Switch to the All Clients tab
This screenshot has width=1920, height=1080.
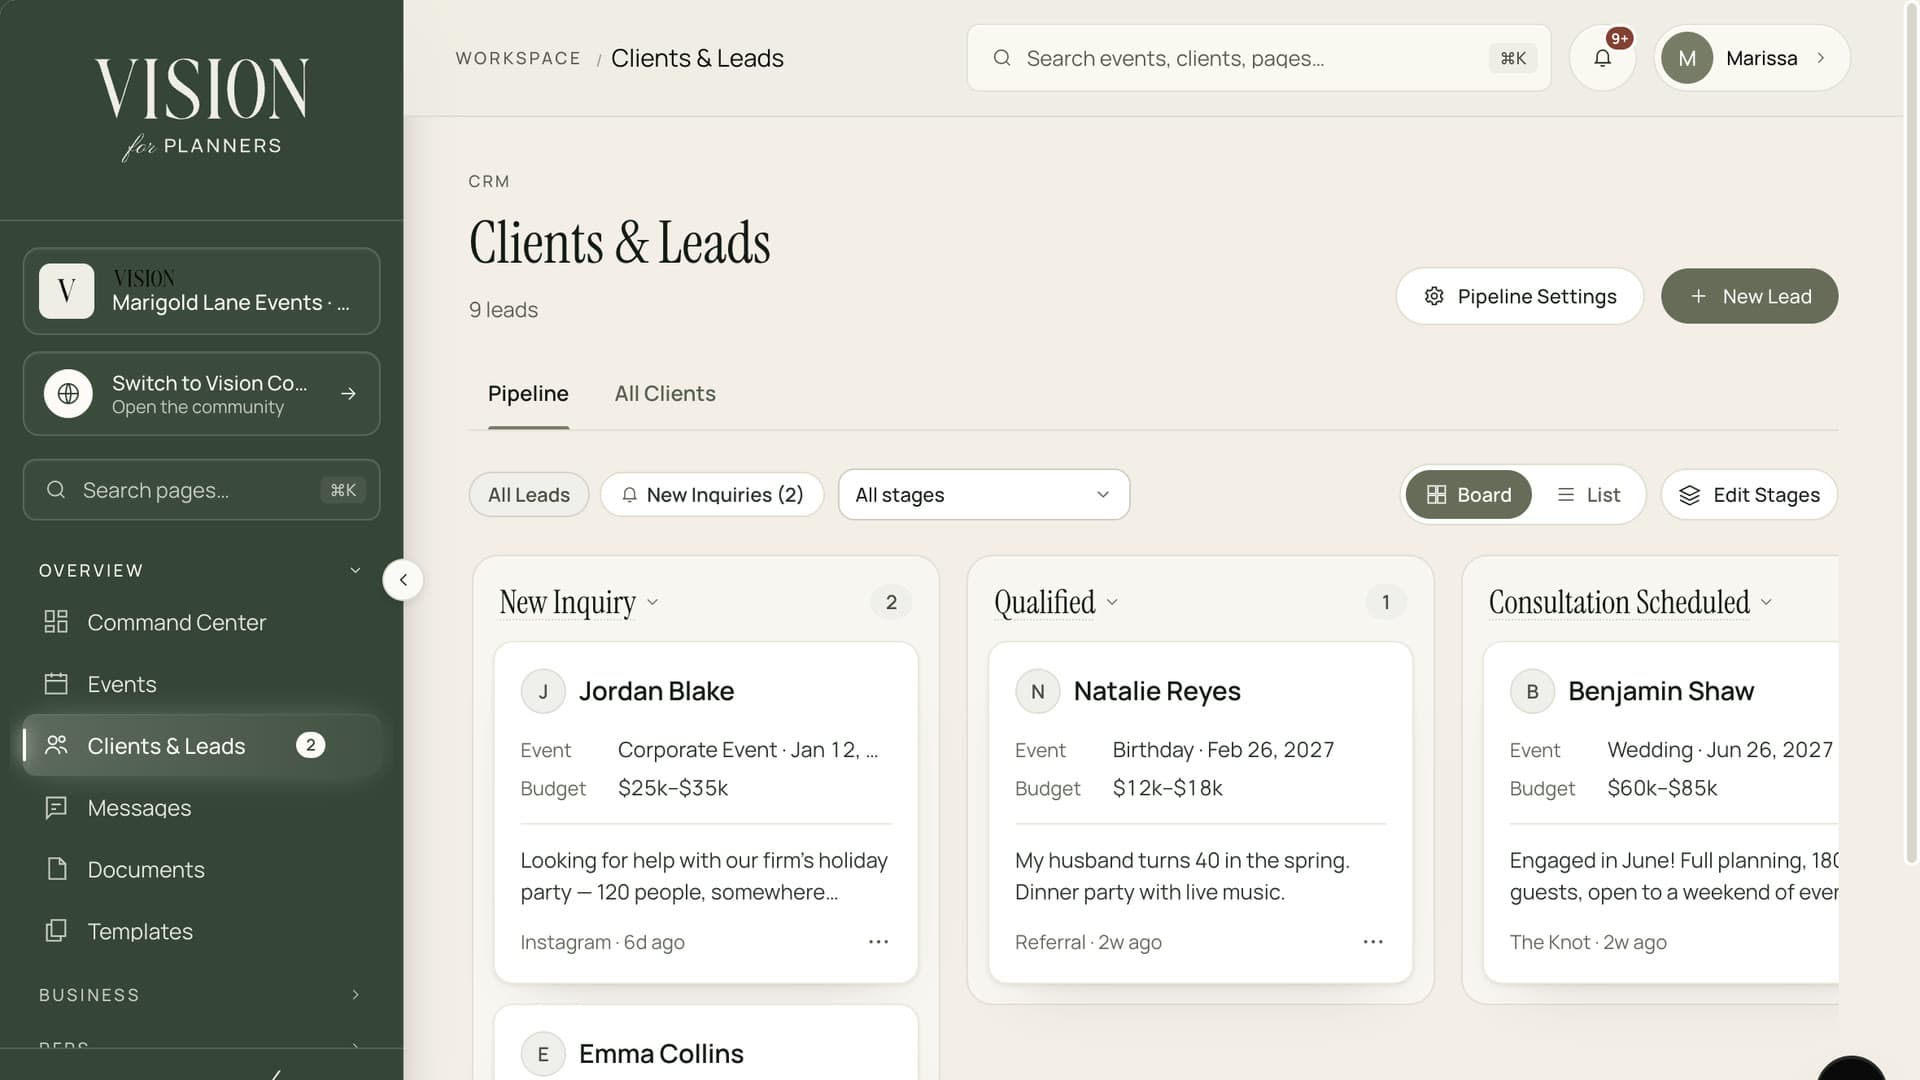click(x=665, y=394)
